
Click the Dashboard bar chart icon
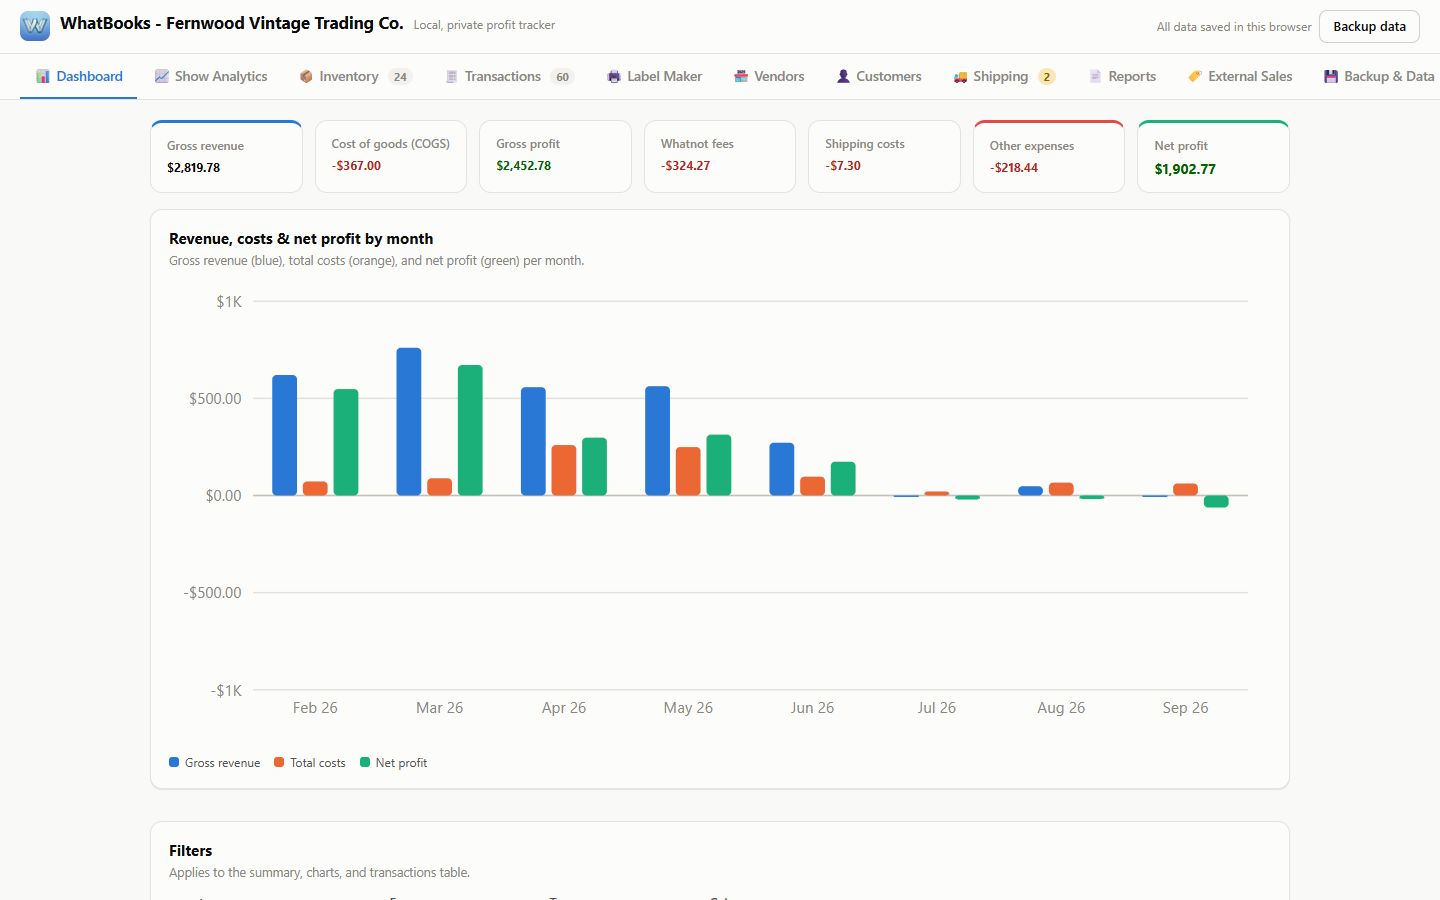(43, 76)
